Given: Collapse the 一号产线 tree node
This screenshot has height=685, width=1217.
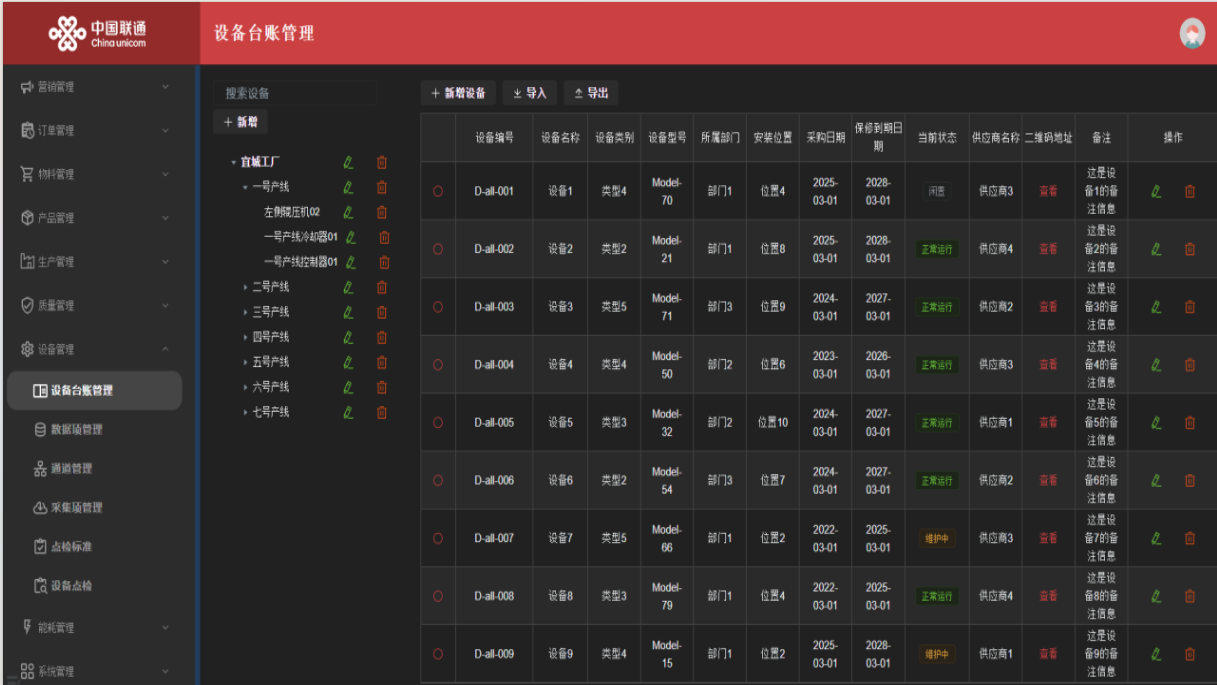Looking at the screenshot, I should point(245,187).
